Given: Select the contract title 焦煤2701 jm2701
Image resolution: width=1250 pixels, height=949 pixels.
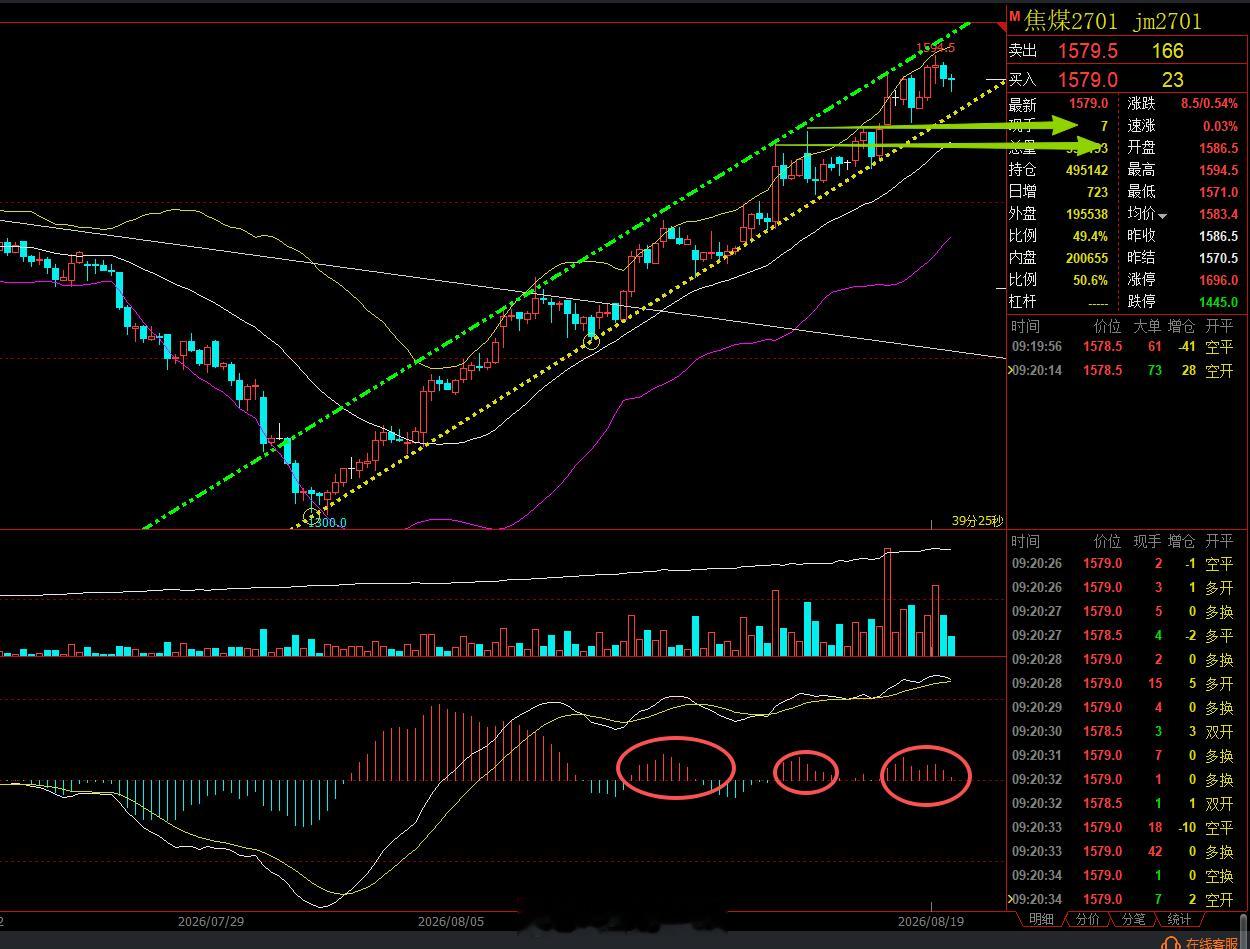Looking at the screenshot, I should [x=1113, y=21].
